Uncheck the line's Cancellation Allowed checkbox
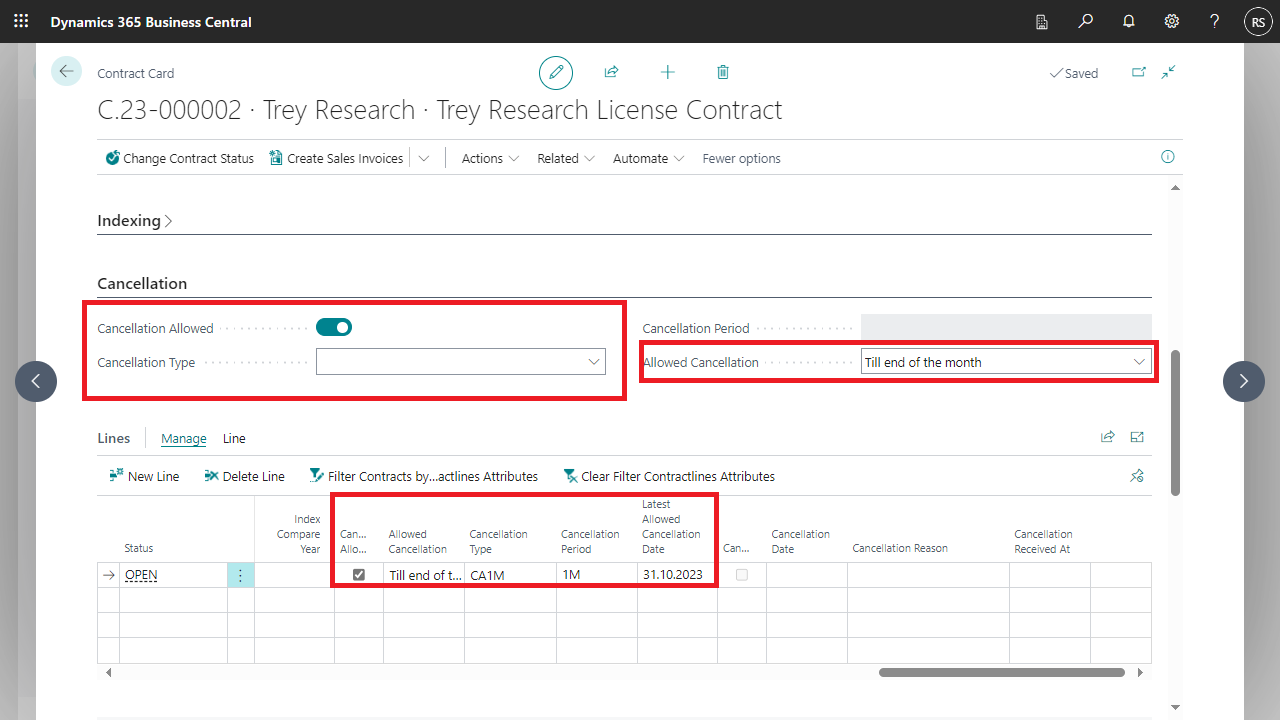This screenshot has height=720, width=1280. pyautogui.click(x=359, y=575)
